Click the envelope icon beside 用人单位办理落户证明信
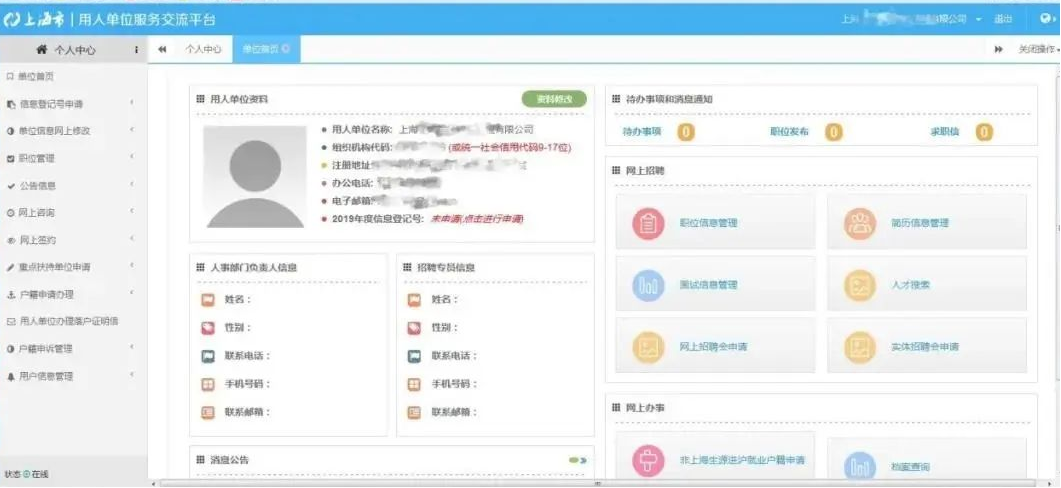This screenshot has height=488, width=1061. (10, 321)
